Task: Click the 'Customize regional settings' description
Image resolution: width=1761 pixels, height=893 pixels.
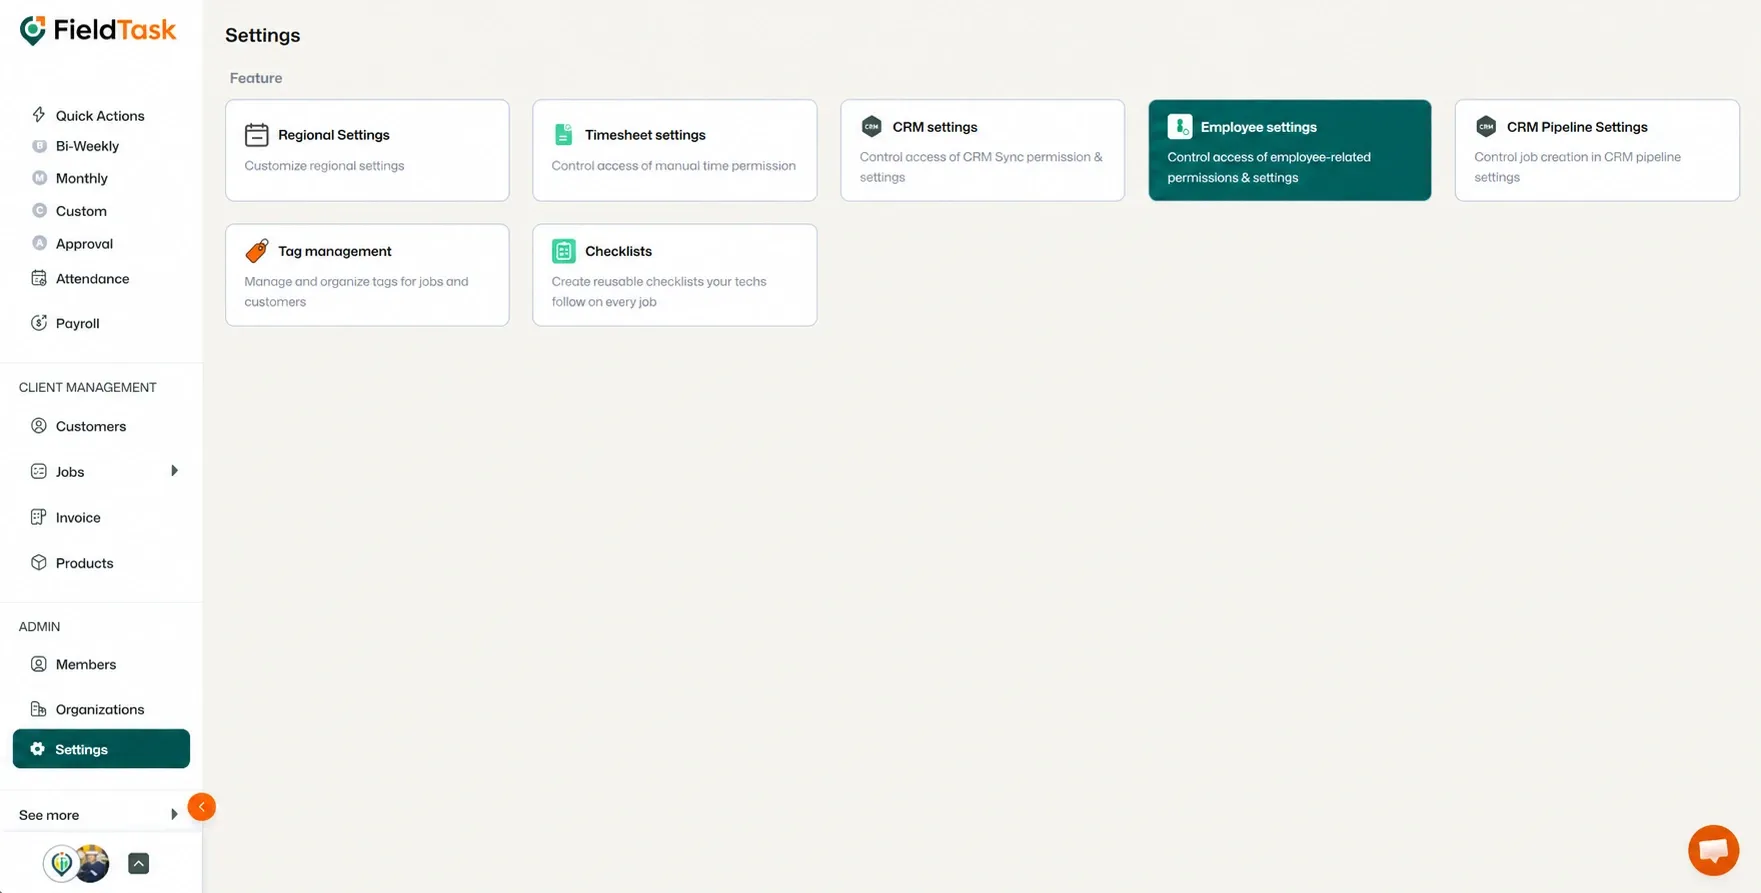Action: (324, 166)
